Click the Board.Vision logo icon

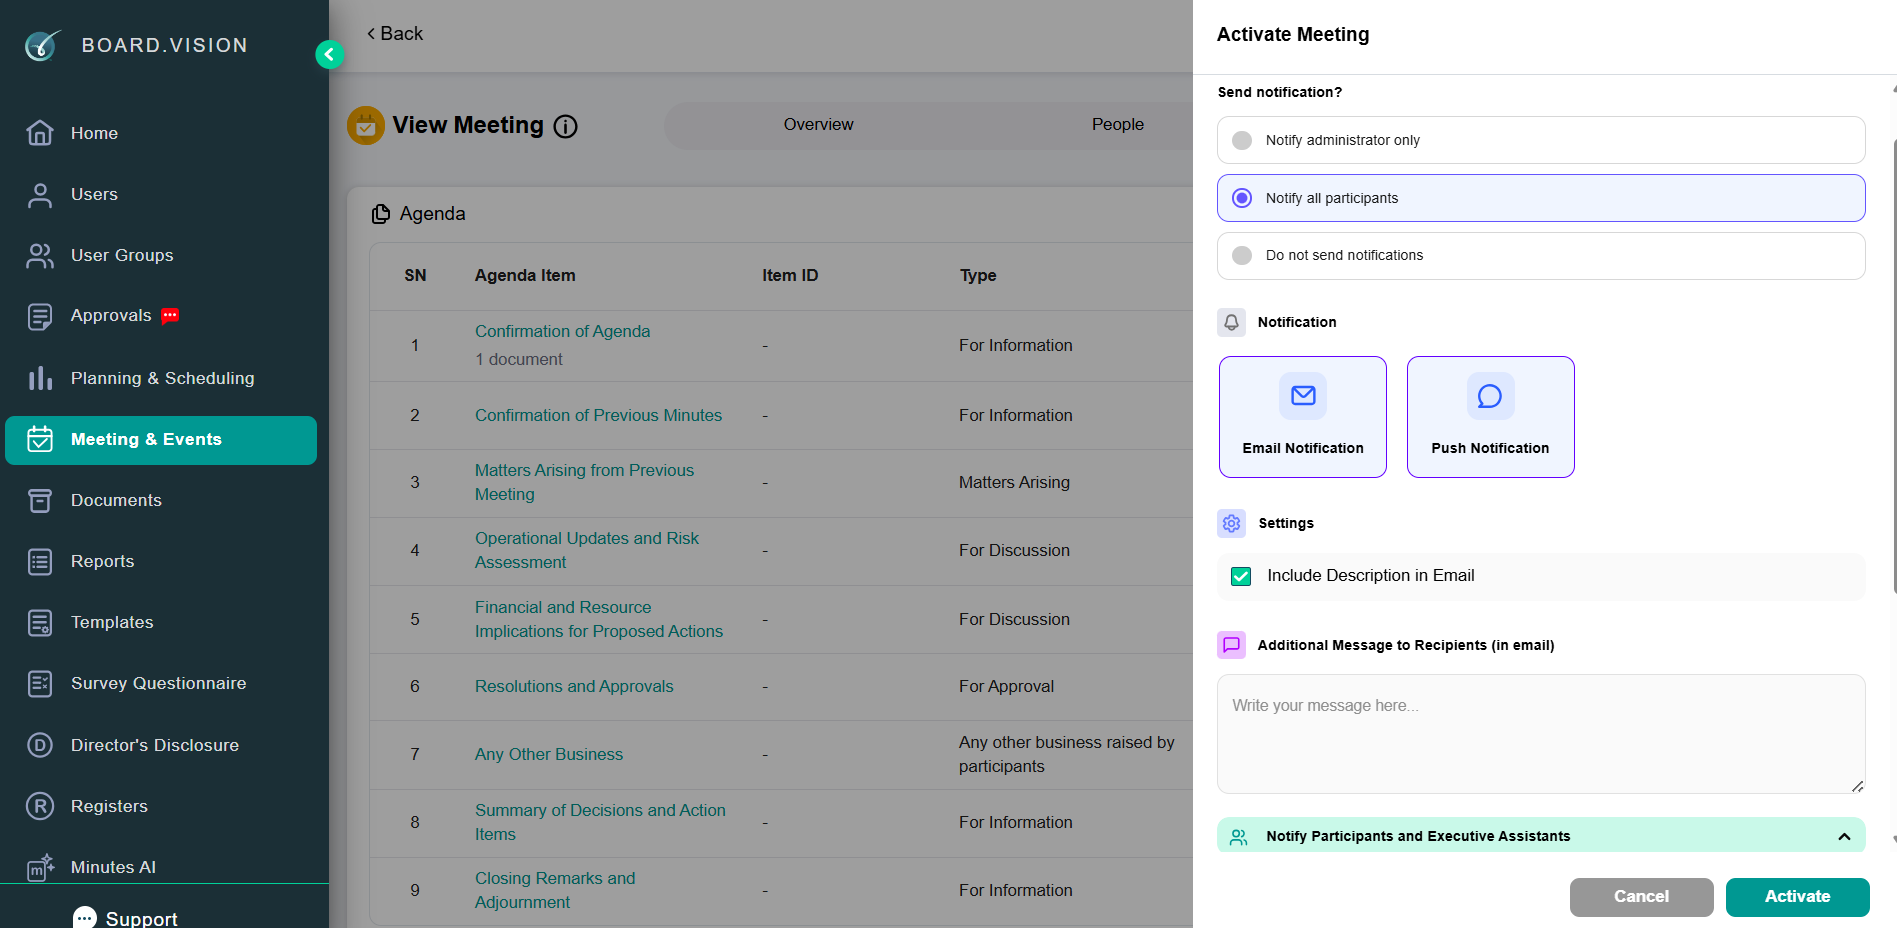click(42, 45)
